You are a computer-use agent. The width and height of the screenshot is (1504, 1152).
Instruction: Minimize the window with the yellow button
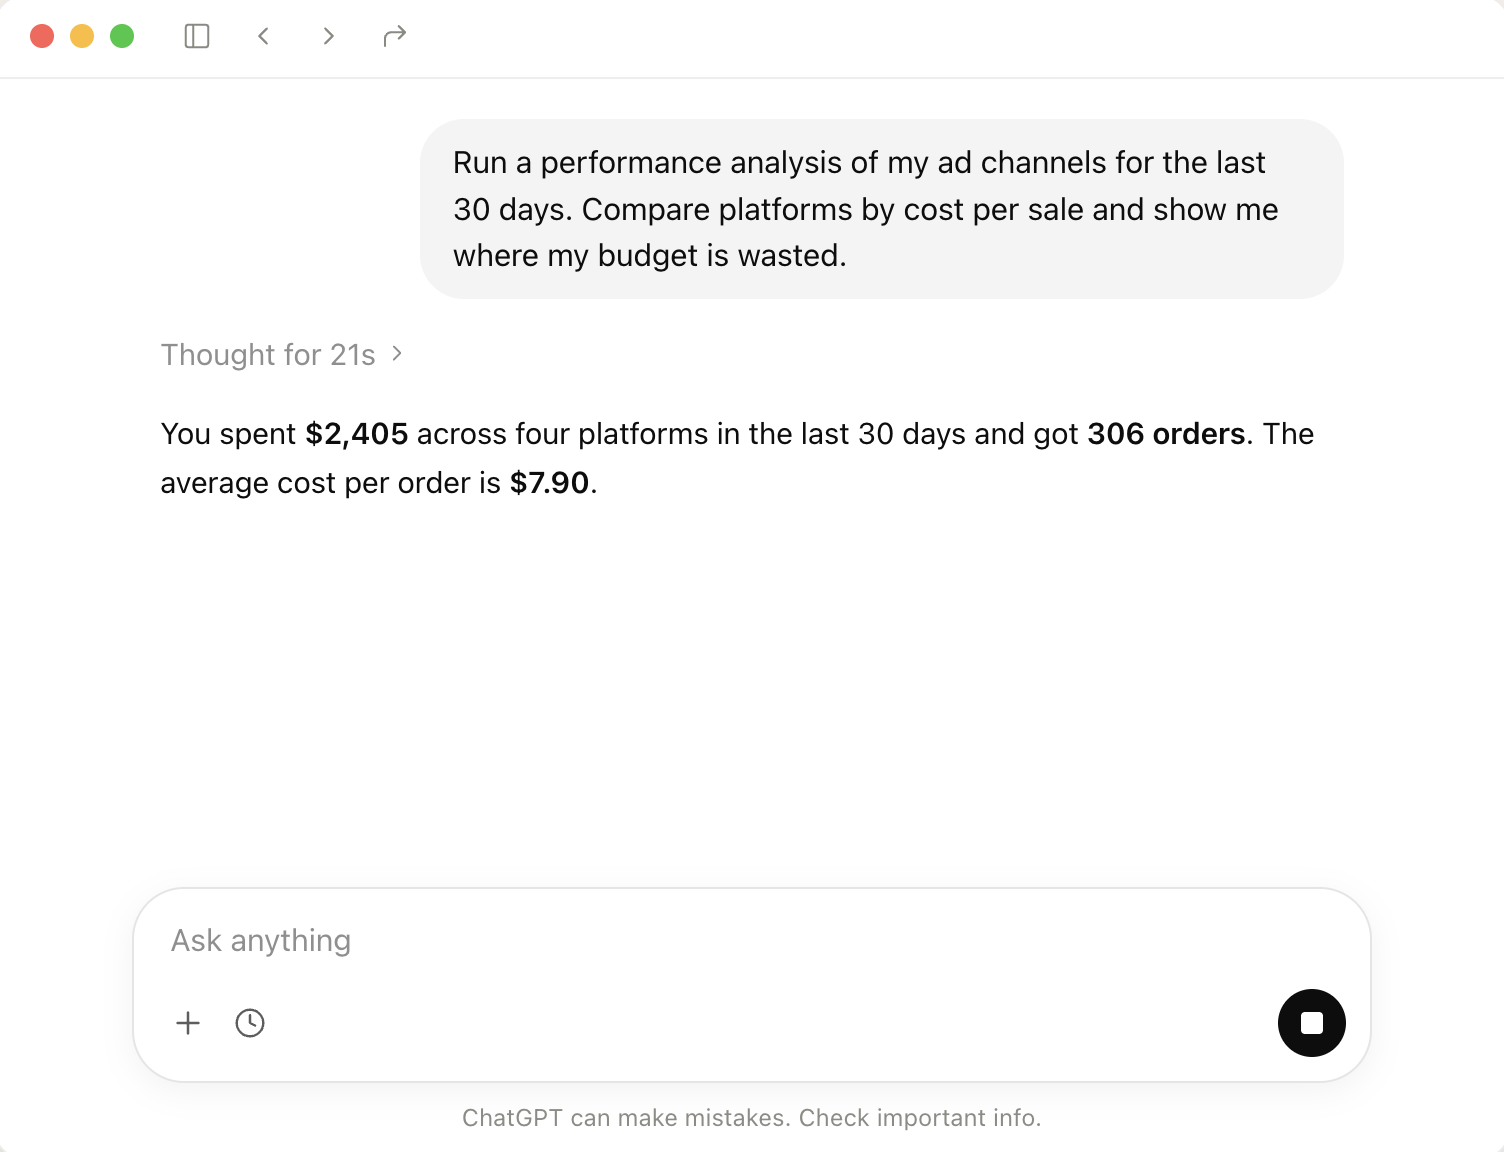(82, 36)
